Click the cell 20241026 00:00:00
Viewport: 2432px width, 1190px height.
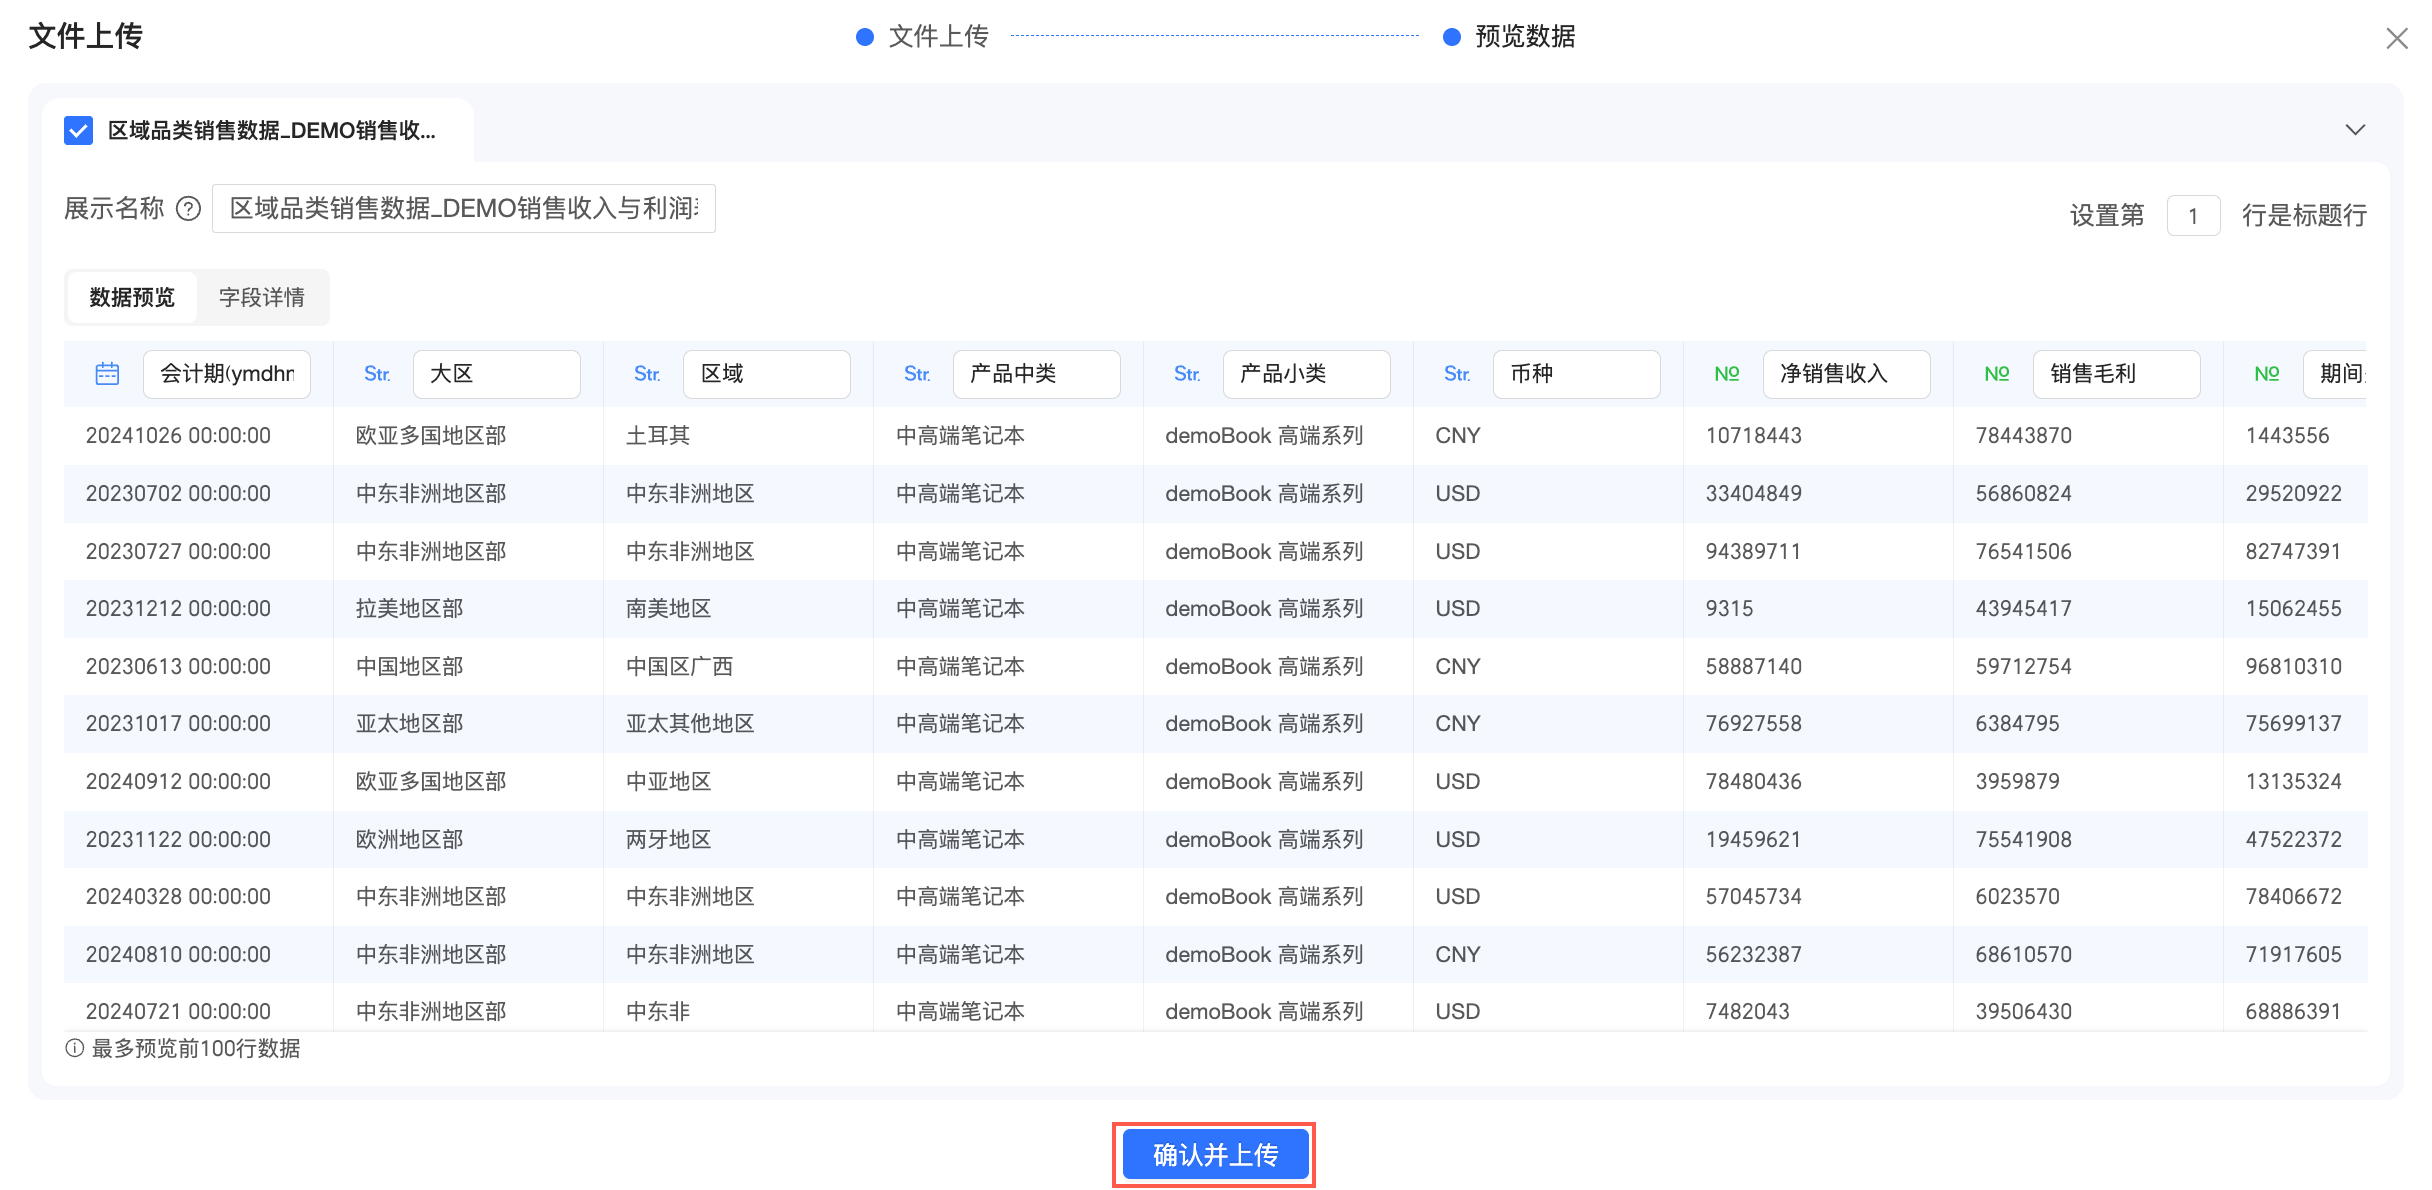click(x=178, y=436)
